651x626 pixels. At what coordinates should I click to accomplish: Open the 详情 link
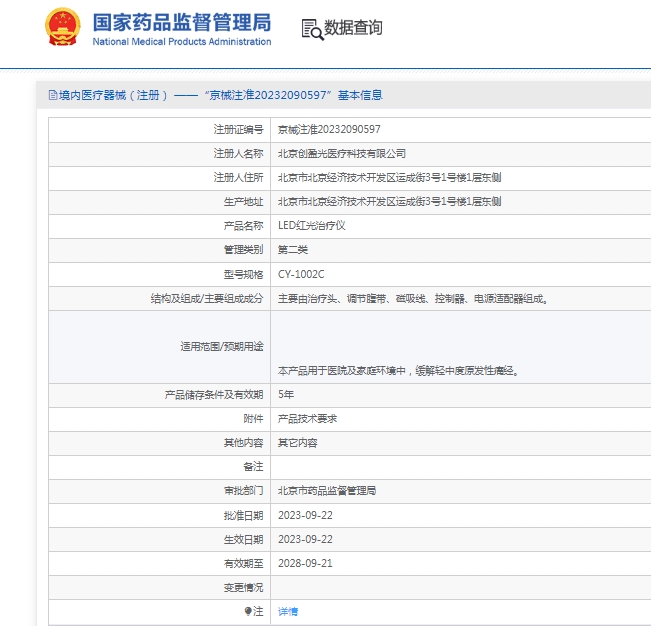(x=288, y=611)
